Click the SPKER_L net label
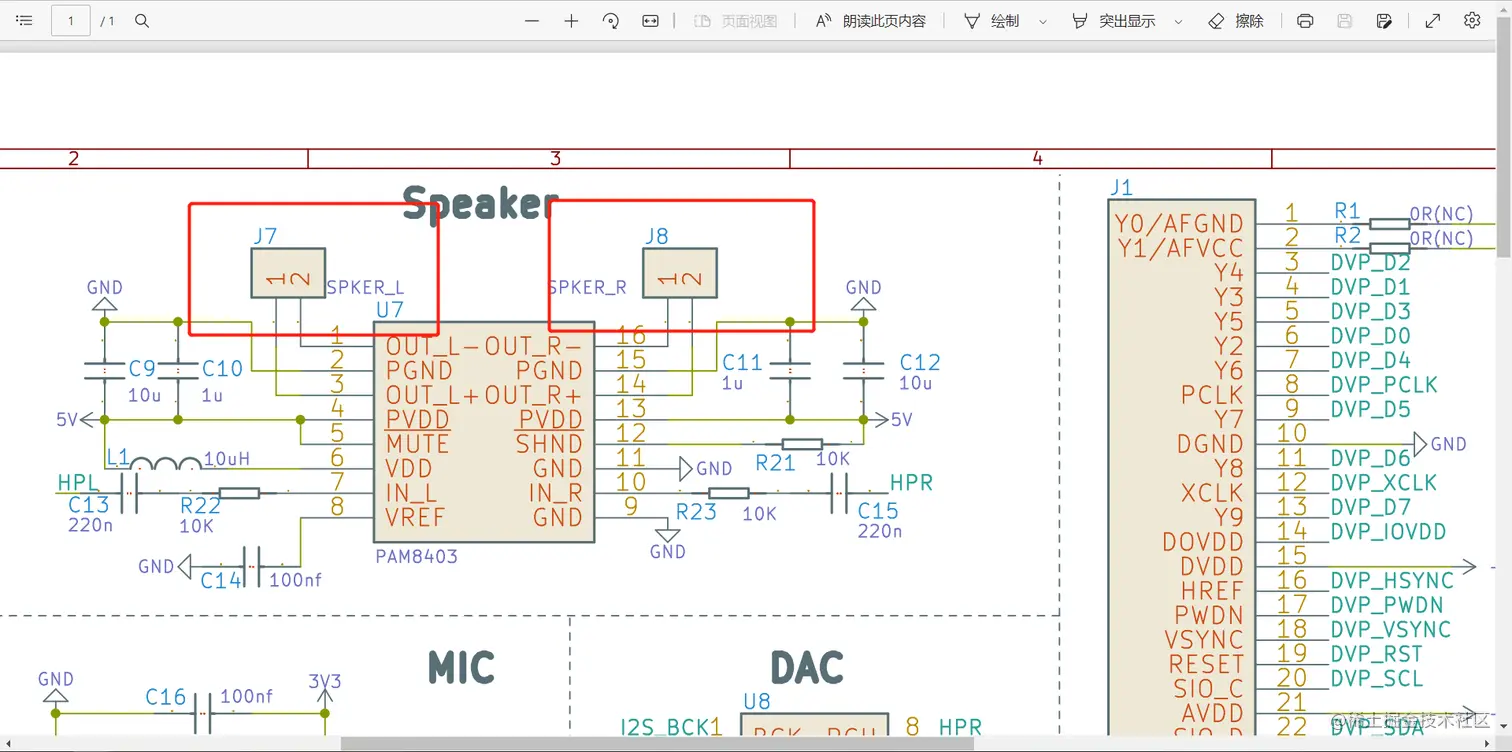The width and height of the screenshot is (1512, 752). click(x=365, y=287)
